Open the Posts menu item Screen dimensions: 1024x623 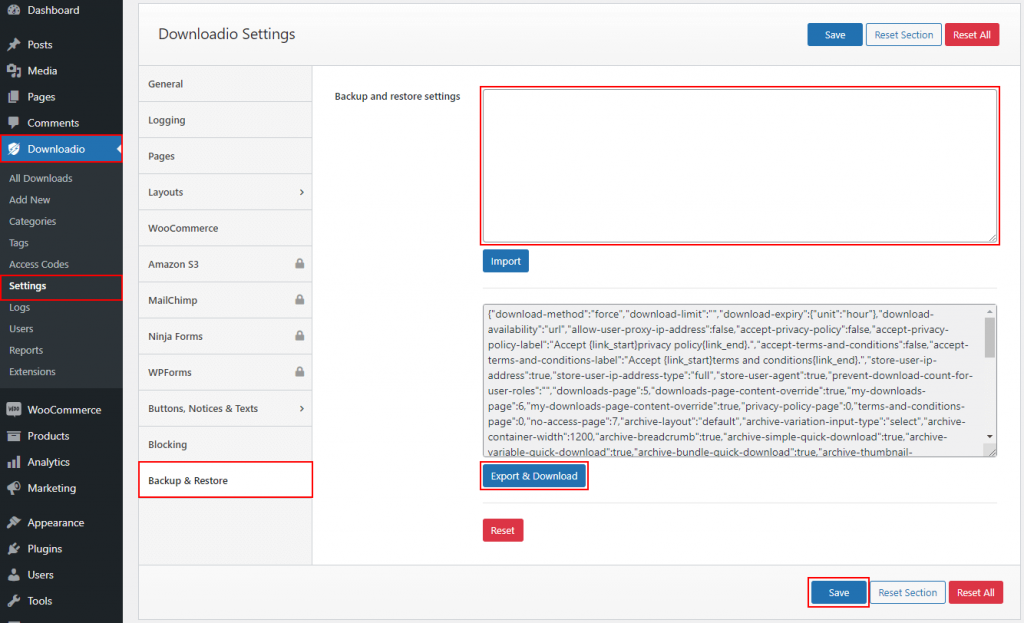pos(61,44)
